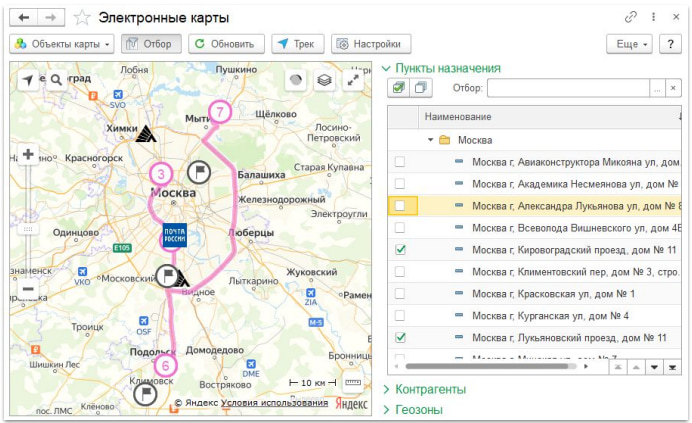Uncheck Кировоградский проезд checkbox
Viewport: 692px width, 423px height.
400,250
